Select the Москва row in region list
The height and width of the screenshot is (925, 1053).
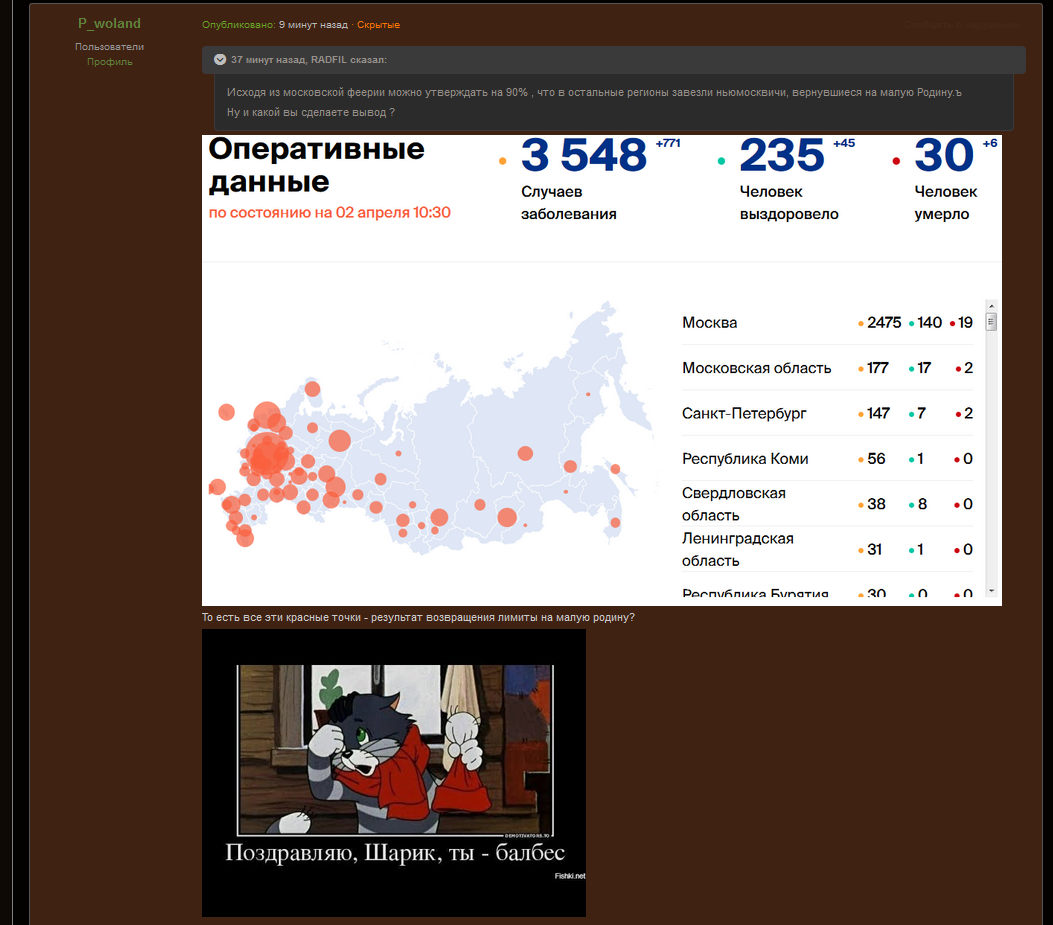click(827, 322)
